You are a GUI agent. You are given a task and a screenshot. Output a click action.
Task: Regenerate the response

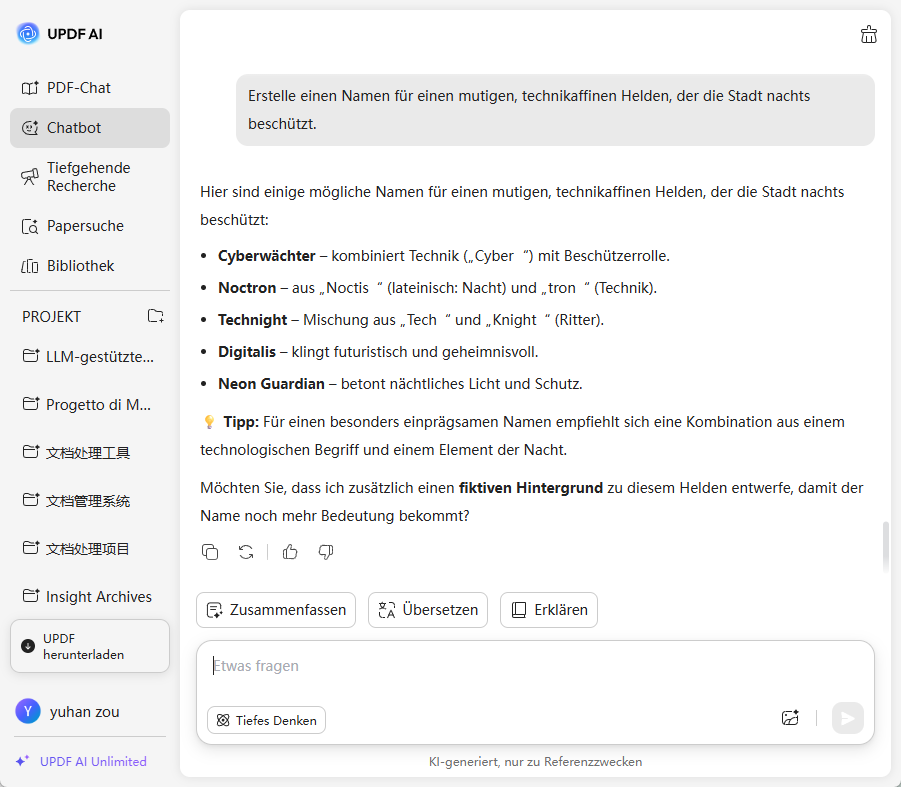[x=246, y=552]
